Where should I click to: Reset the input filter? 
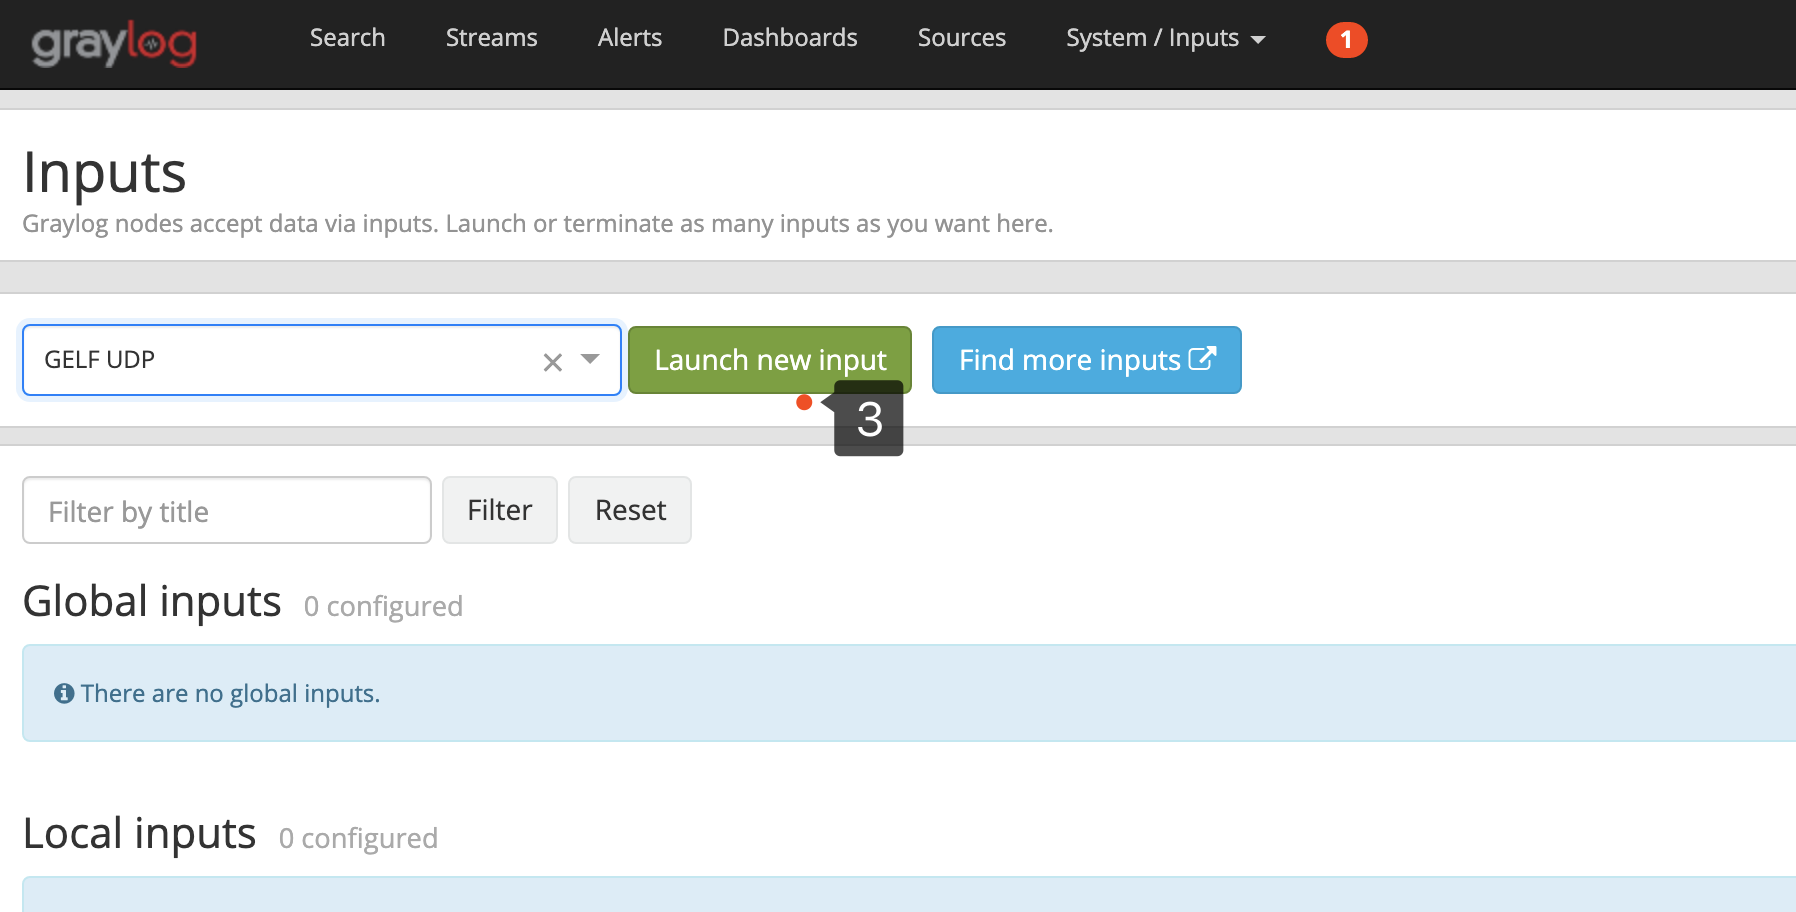(630, 510)
